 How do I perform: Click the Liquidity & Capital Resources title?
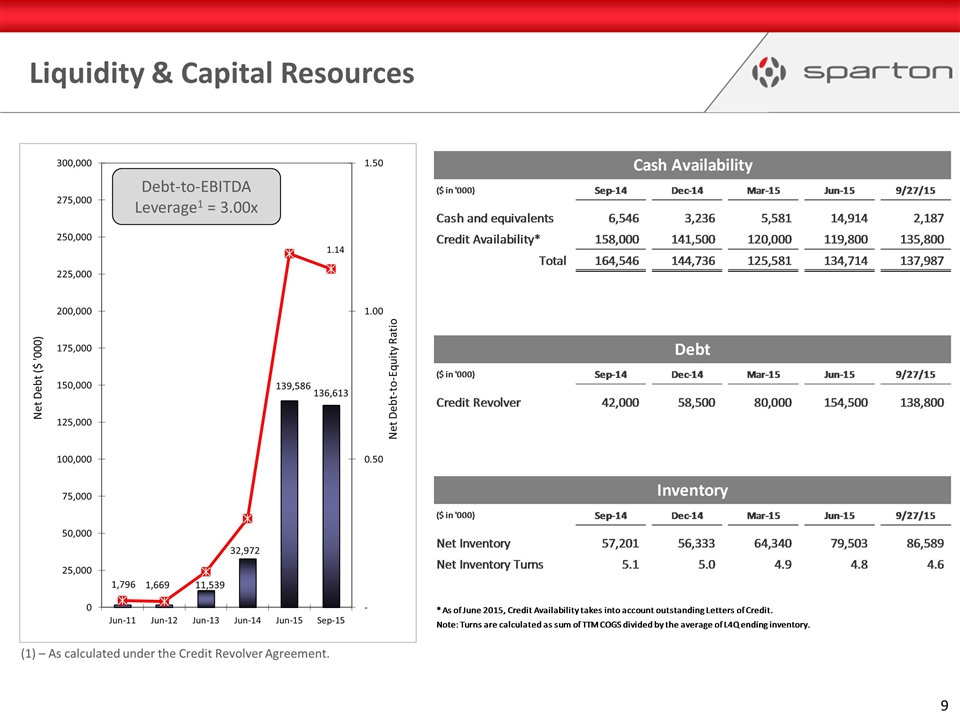tap(221, 73)
